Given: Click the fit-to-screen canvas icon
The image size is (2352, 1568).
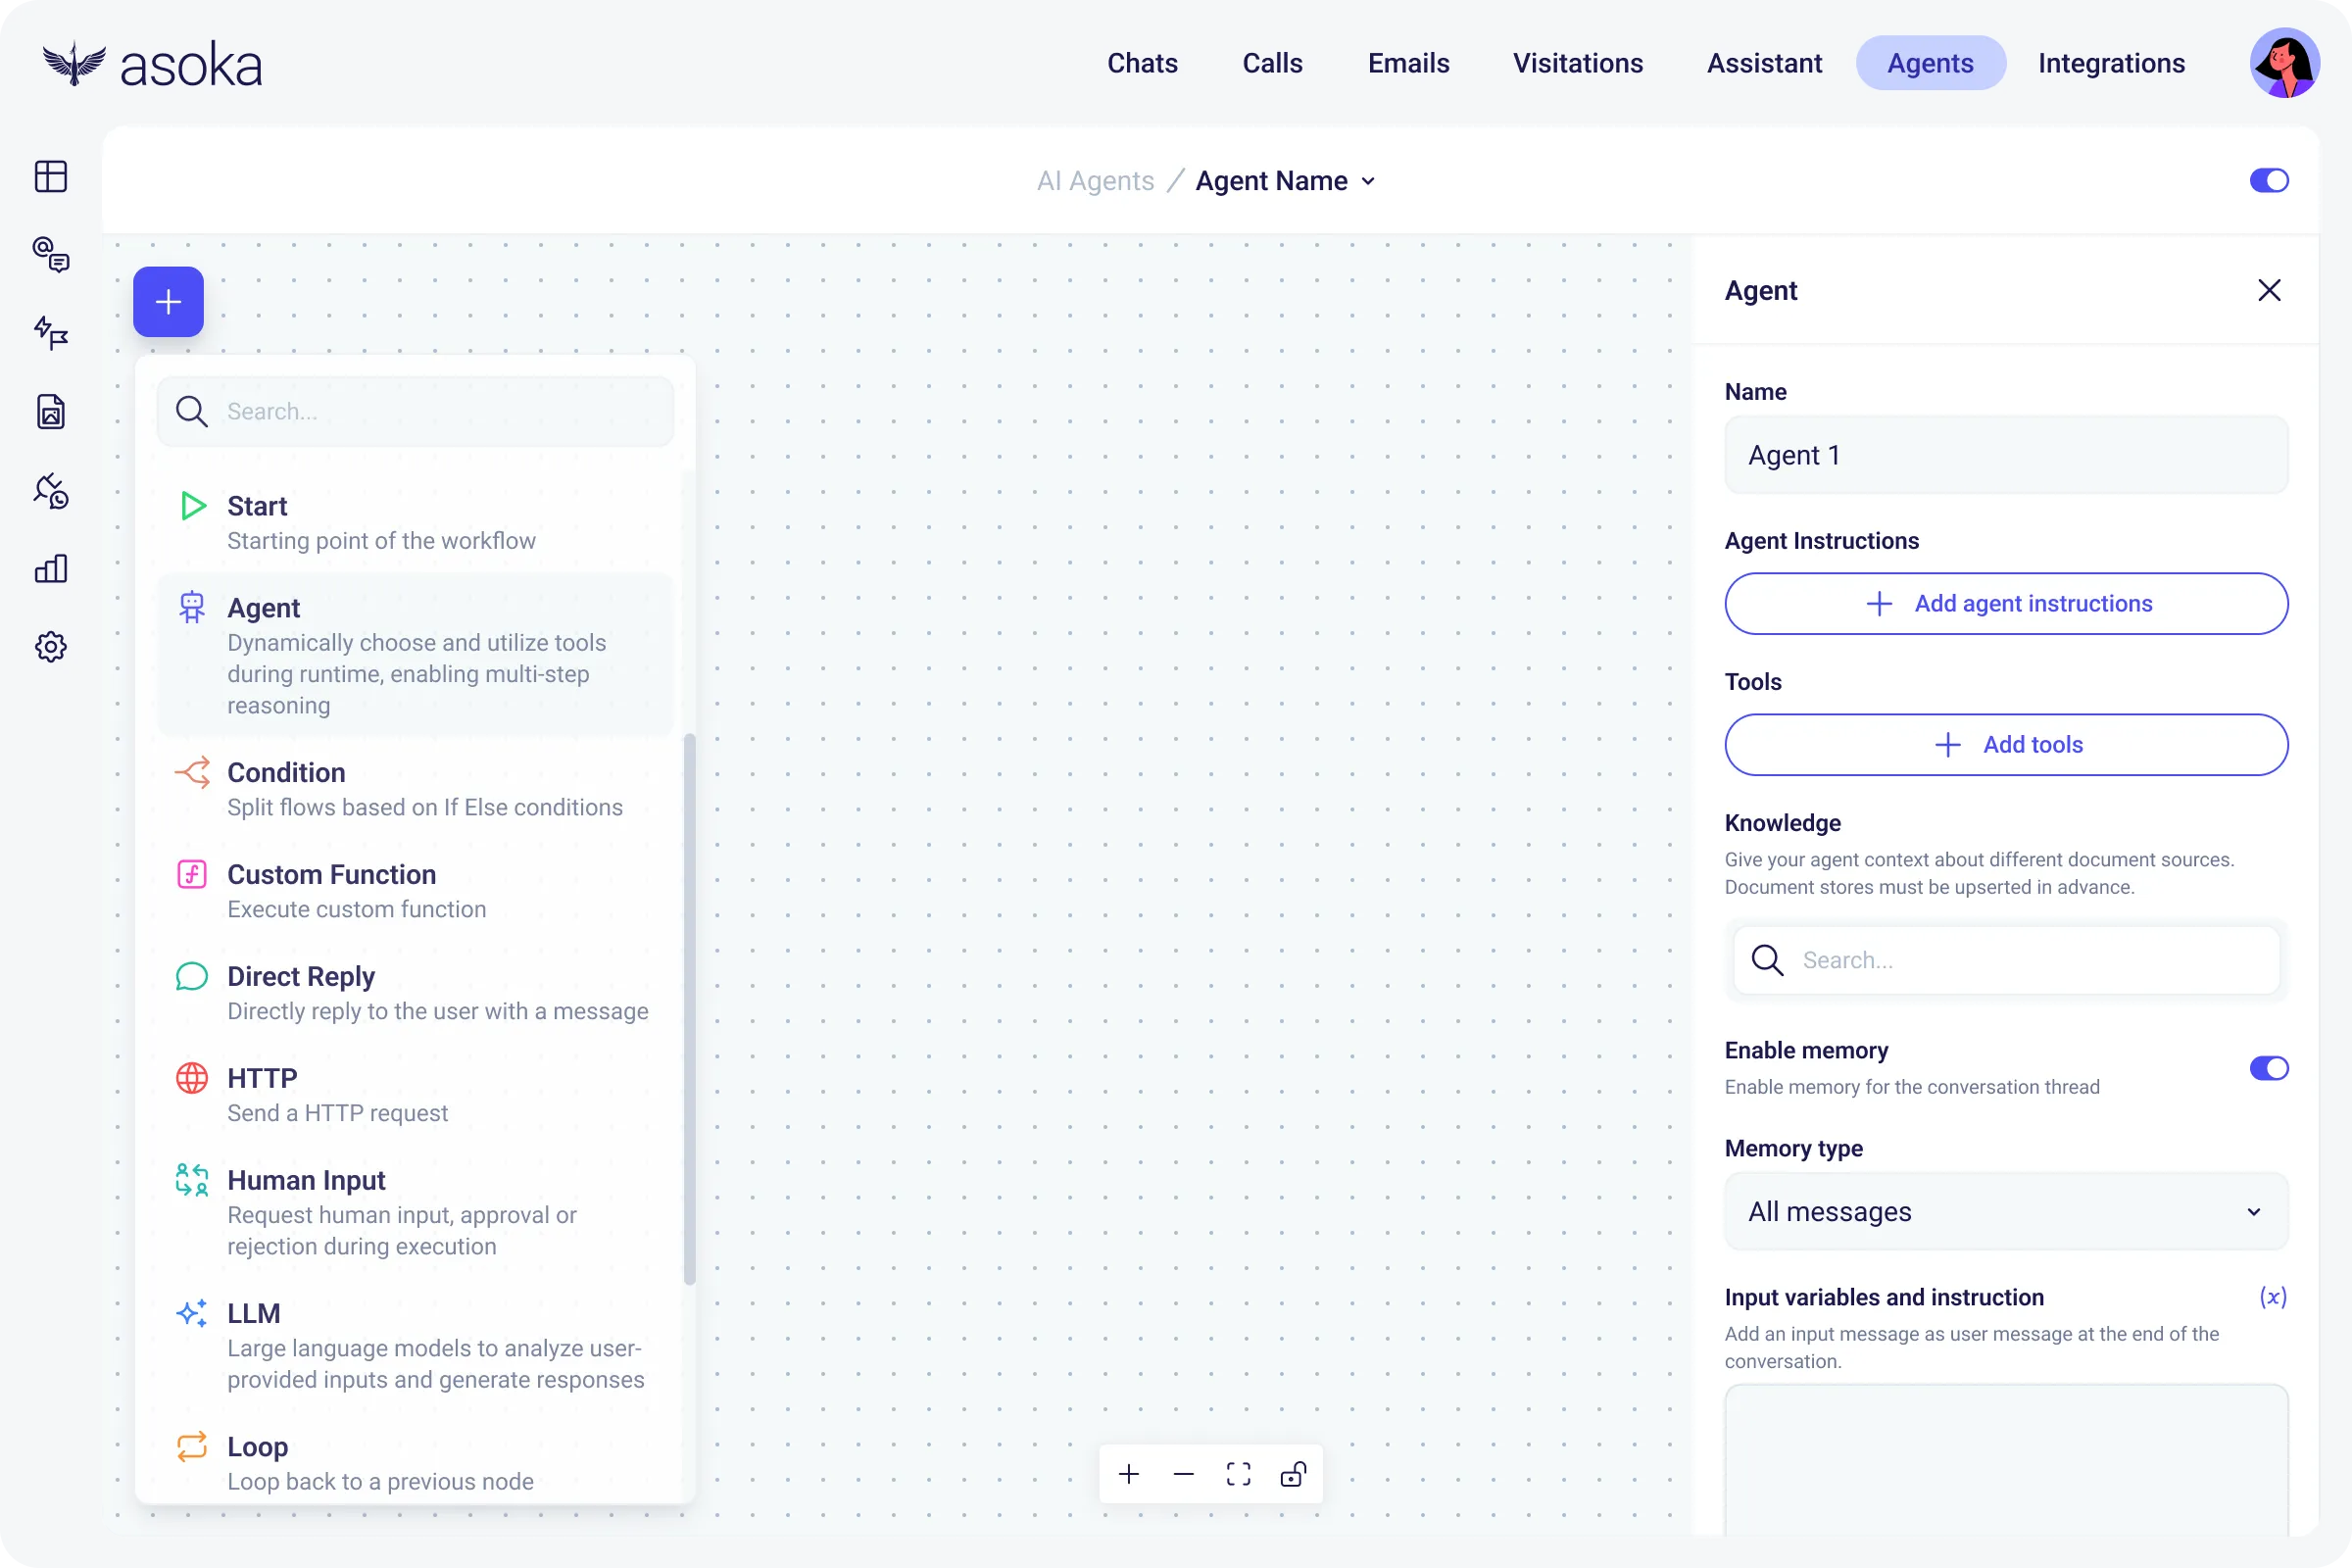Looking at the screenshot, I should coord(1238,1474).
